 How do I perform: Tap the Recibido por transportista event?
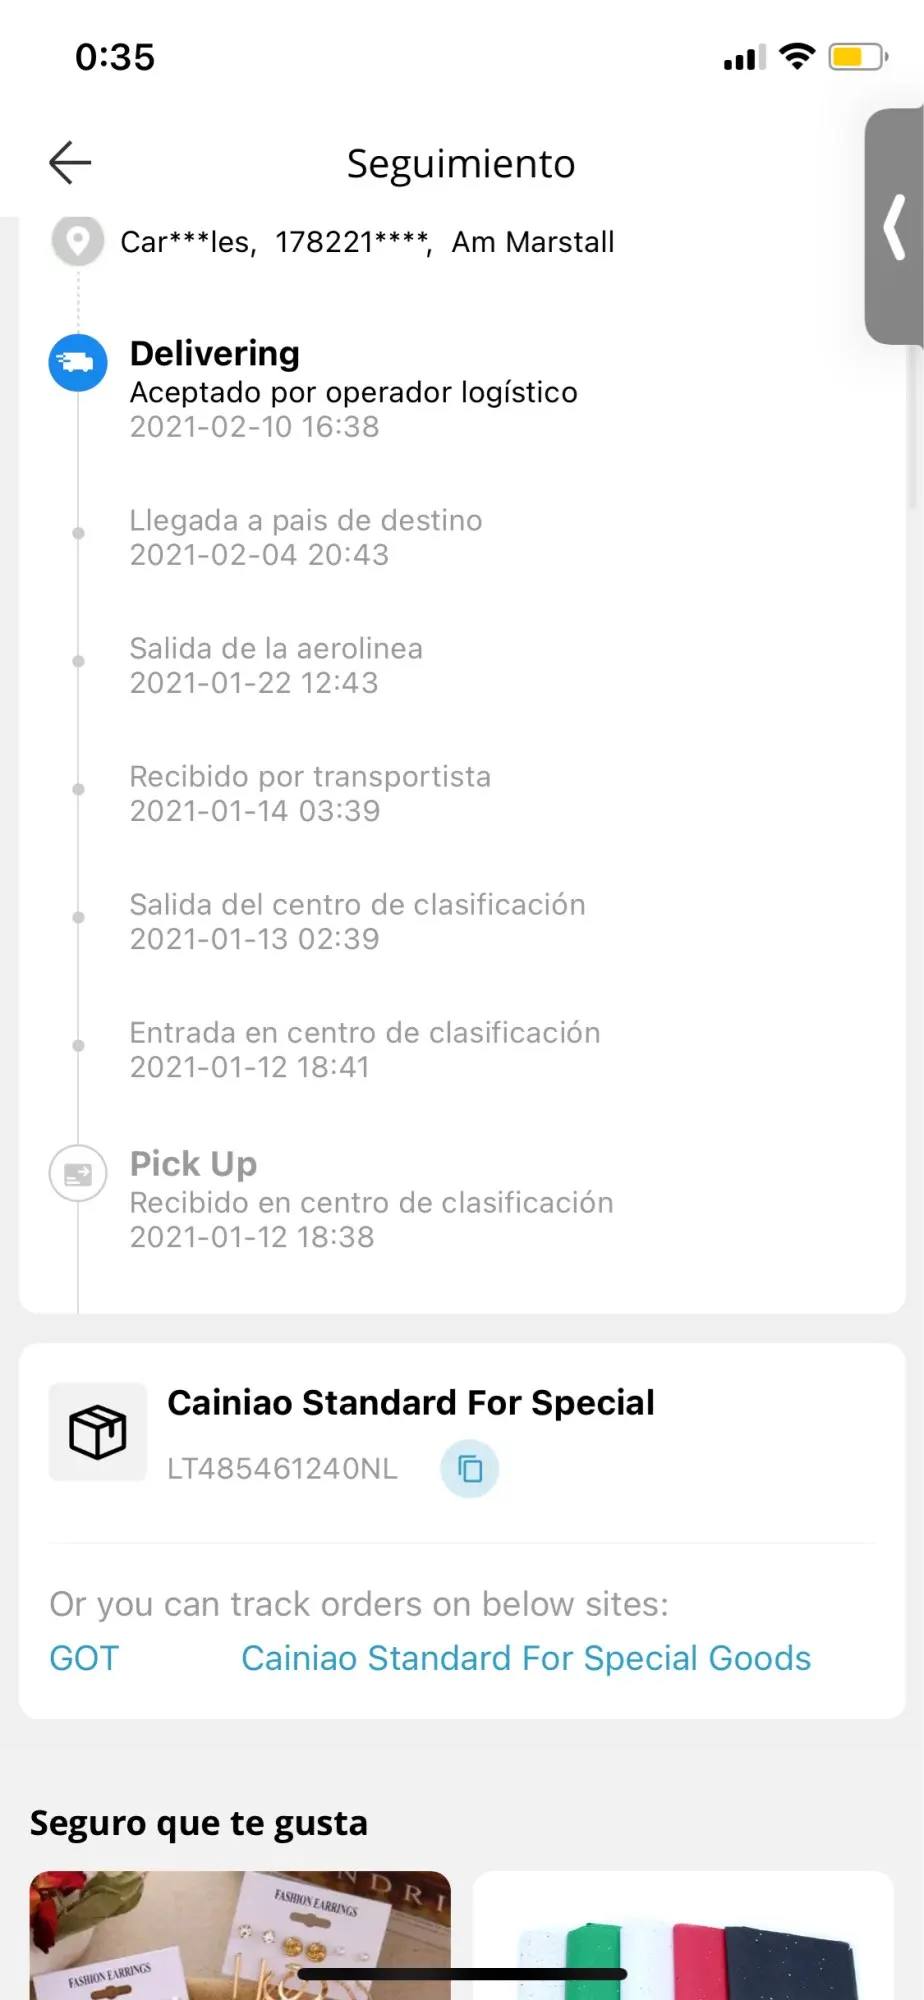click(310, 793)
